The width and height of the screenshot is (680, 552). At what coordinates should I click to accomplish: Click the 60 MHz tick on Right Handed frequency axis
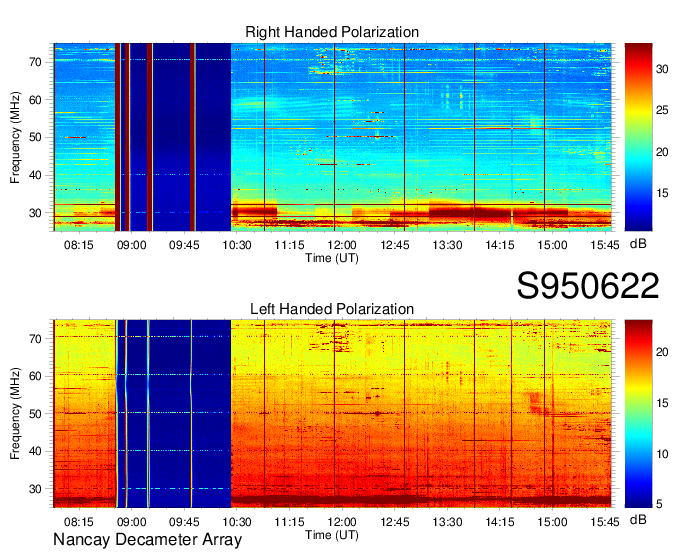pyautogui.click(x=36, y=100)
